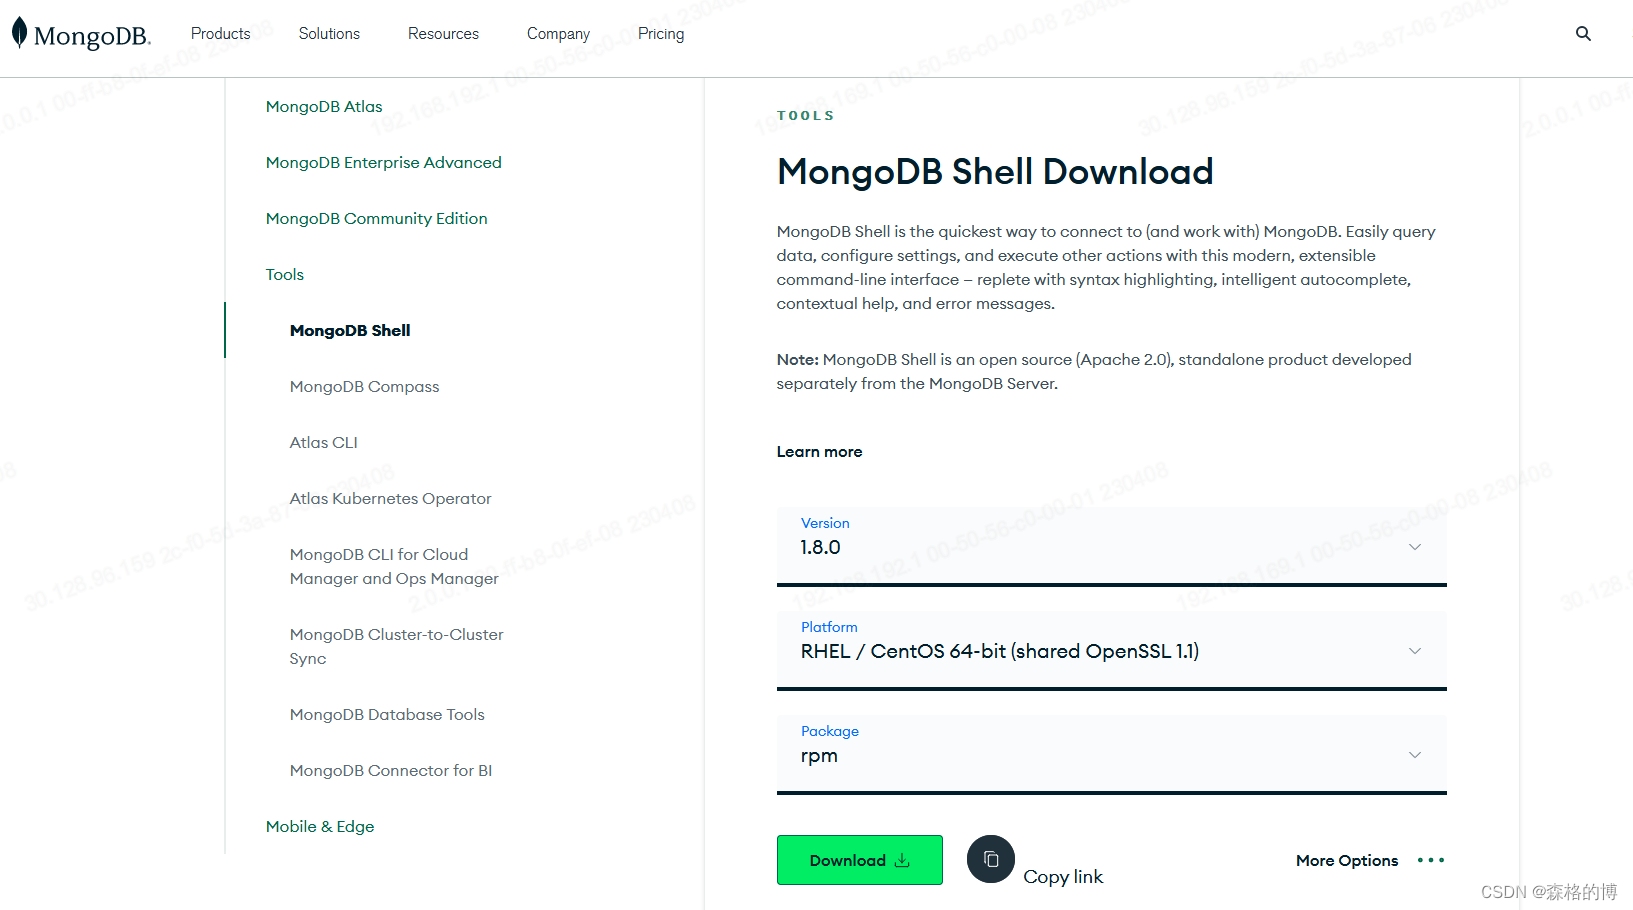The image size is (1633, 910).
Task: Select MongoDB Database Tools
Action: click(x=387, y=714)
